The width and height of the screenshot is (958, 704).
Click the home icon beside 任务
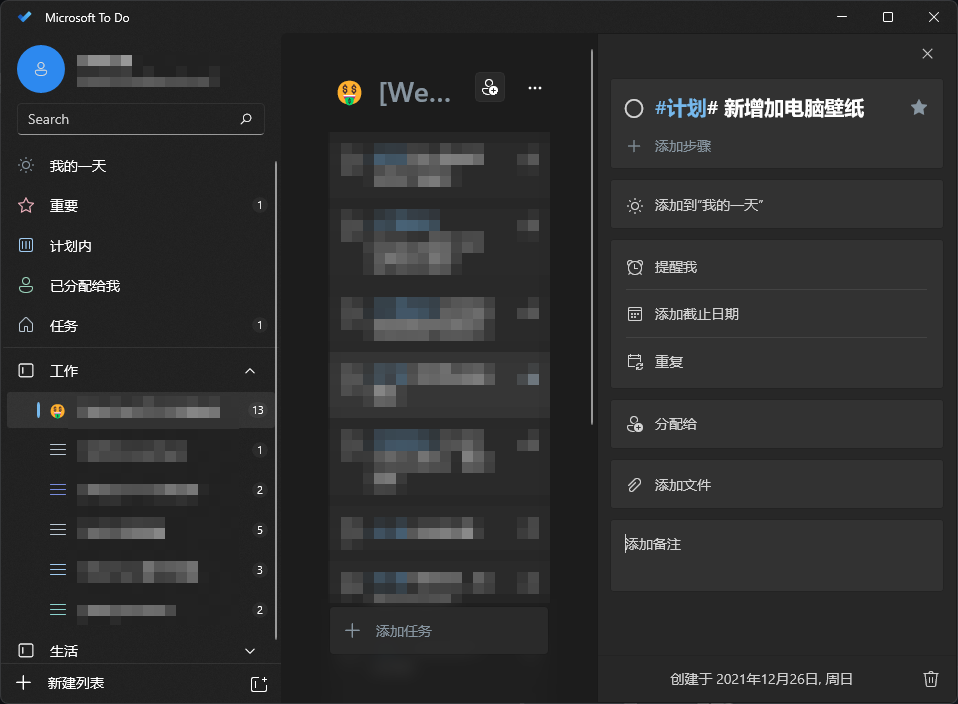point(26,324)
